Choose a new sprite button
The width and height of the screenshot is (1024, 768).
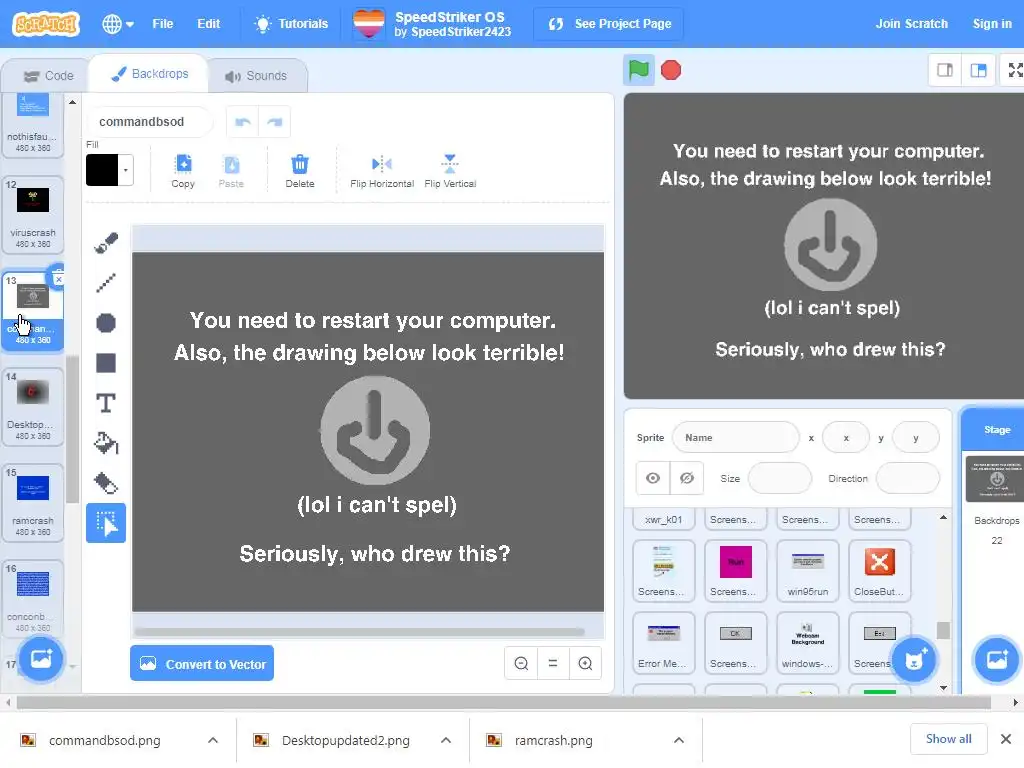(914, 660)
